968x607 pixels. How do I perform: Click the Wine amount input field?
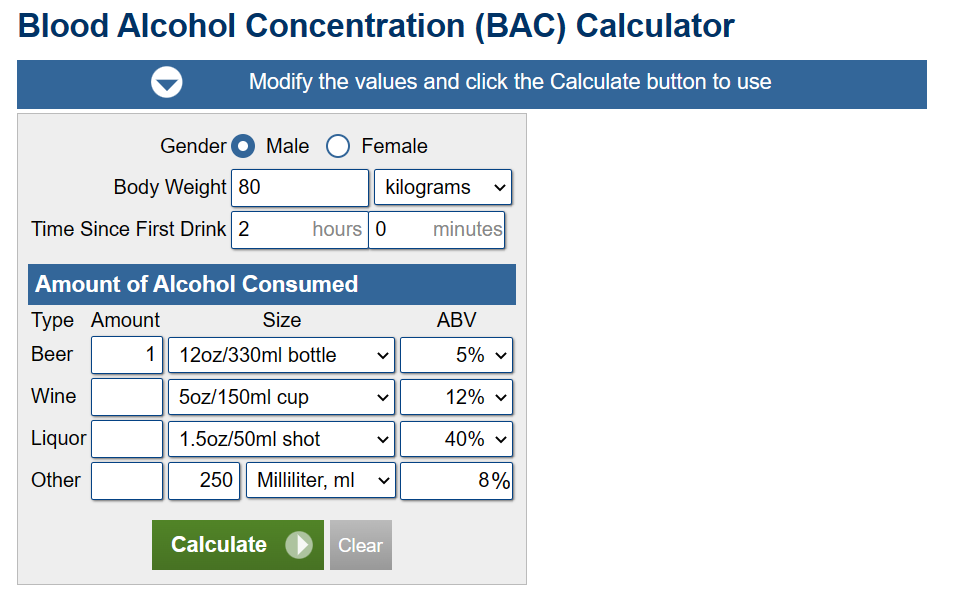point(127,397)
